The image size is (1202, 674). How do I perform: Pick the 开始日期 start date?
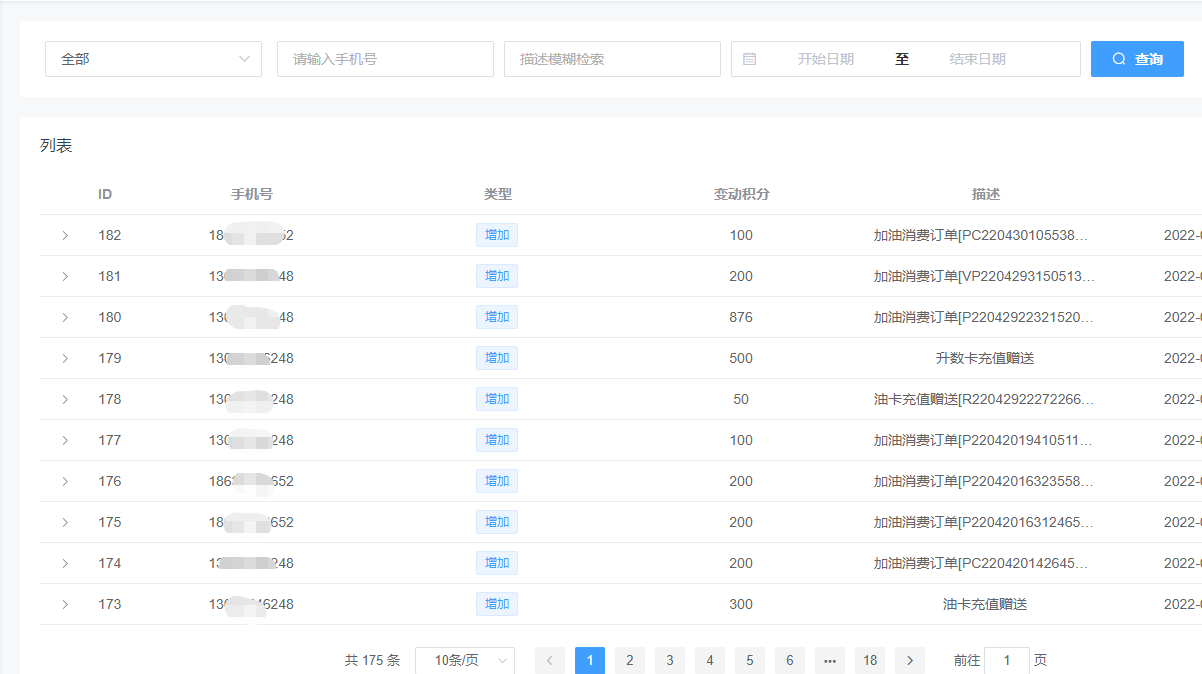click(825, 59)
